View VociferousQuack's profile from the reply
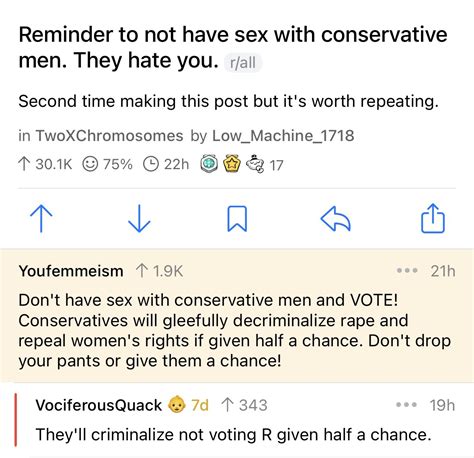Viewport: 474px width, 458px height. pyautogui.click(x=98, y=405)
